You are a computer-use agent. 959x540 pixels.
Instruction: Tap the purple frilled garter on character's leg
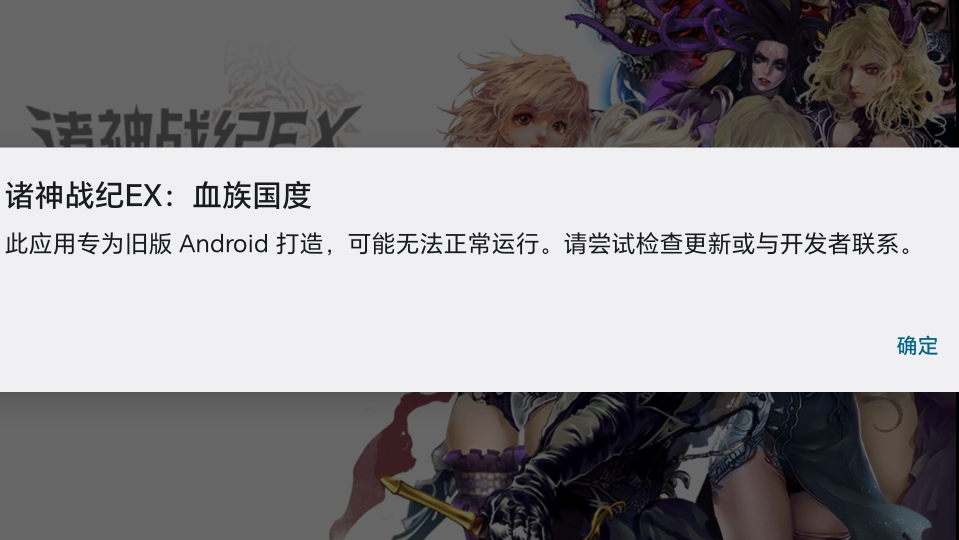pyautogui.click(x=489, y=470)
